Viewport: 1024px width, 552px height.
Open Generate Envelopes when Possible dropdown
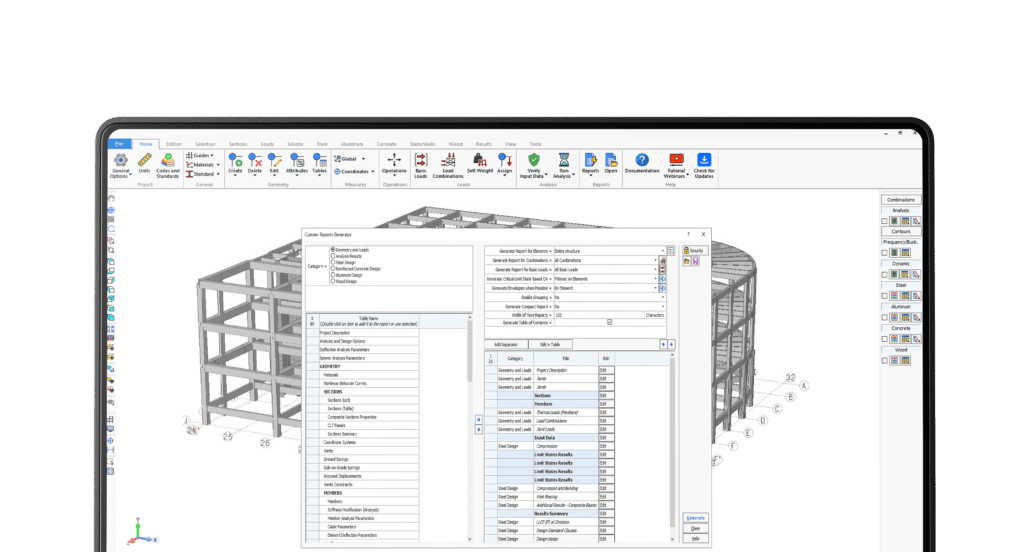656,287
